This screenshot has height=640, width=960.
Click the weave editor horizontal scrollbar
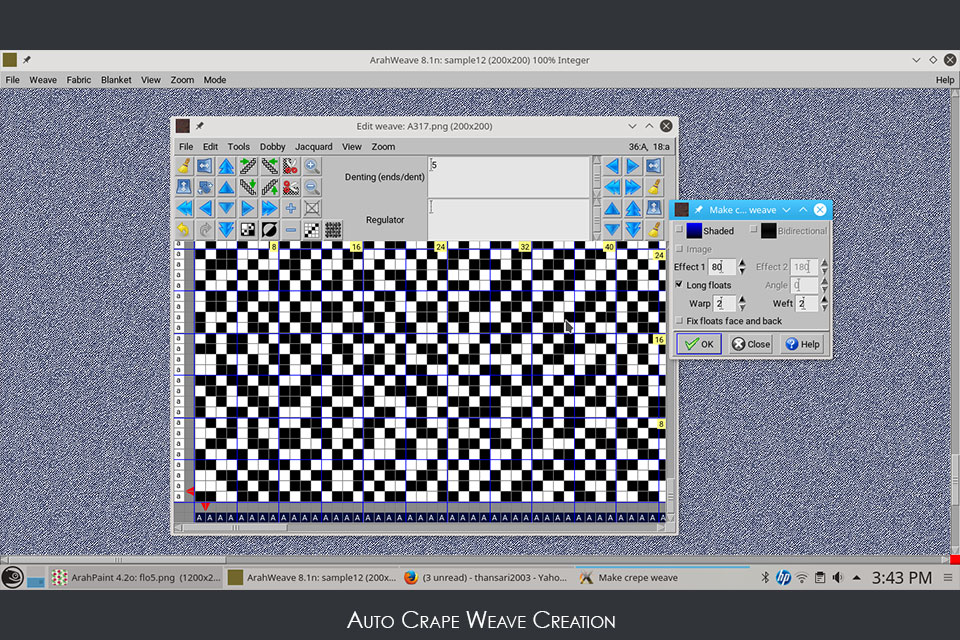pyautogui.click(x=420, y=527)
